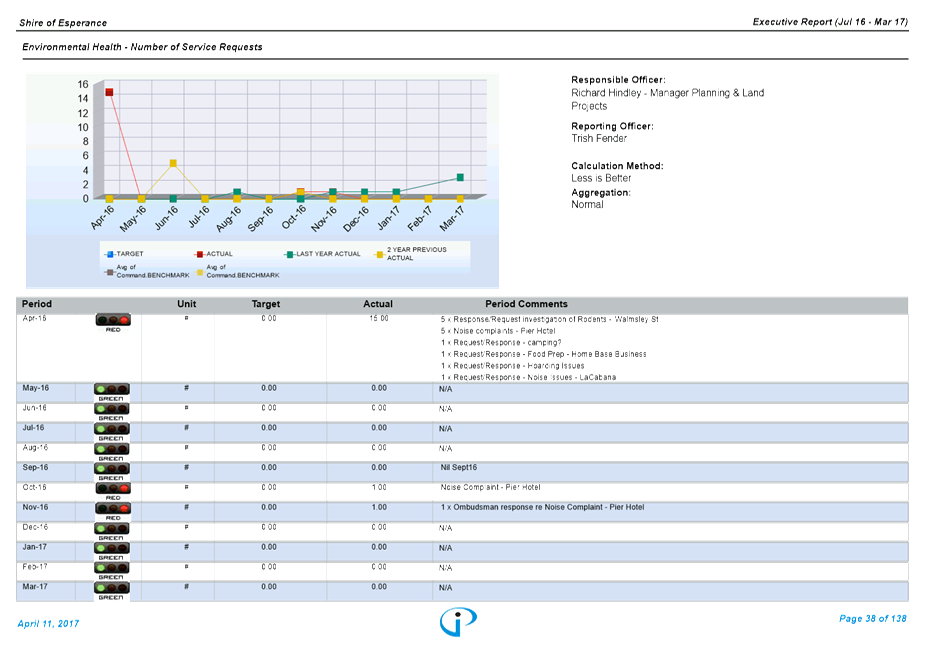Click the Aug-16 green traffic light icon
This screenshot has height=657, width=928.
pyautogui.click(x=112, y=449)
